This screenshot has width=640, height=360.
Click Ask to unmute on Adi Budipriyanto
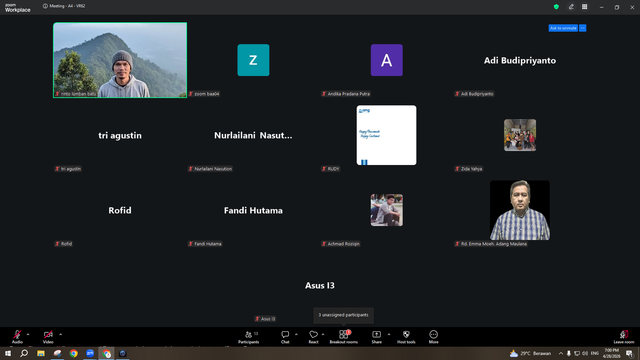click(563, 28)
